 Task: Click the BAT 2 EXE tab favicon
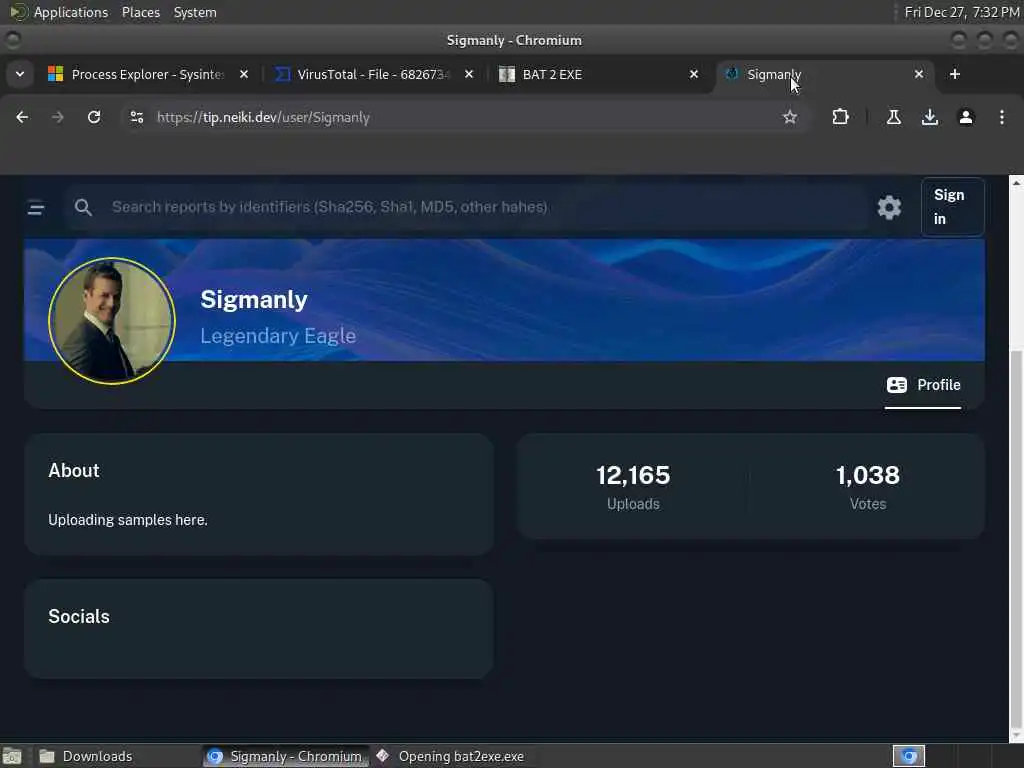tap(507, 74)
